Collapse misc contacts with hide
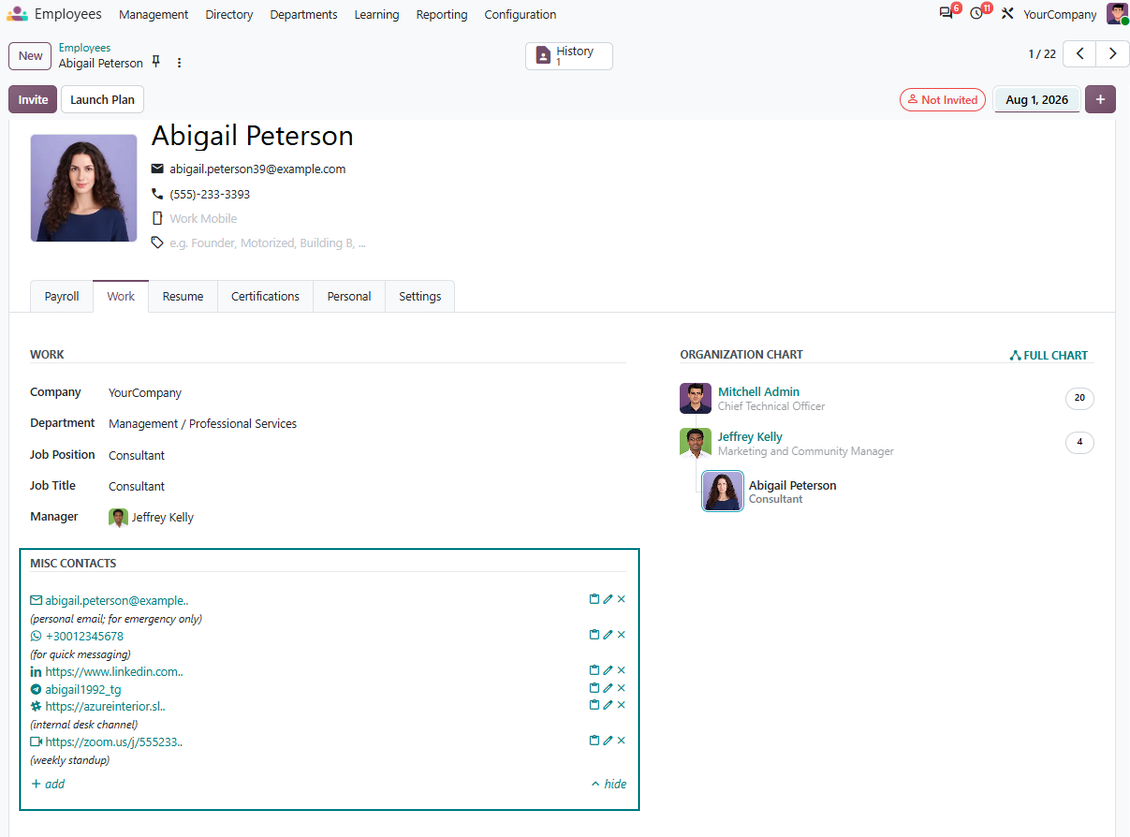This screenshot has height=837, width=1130. tap(609, 784)
